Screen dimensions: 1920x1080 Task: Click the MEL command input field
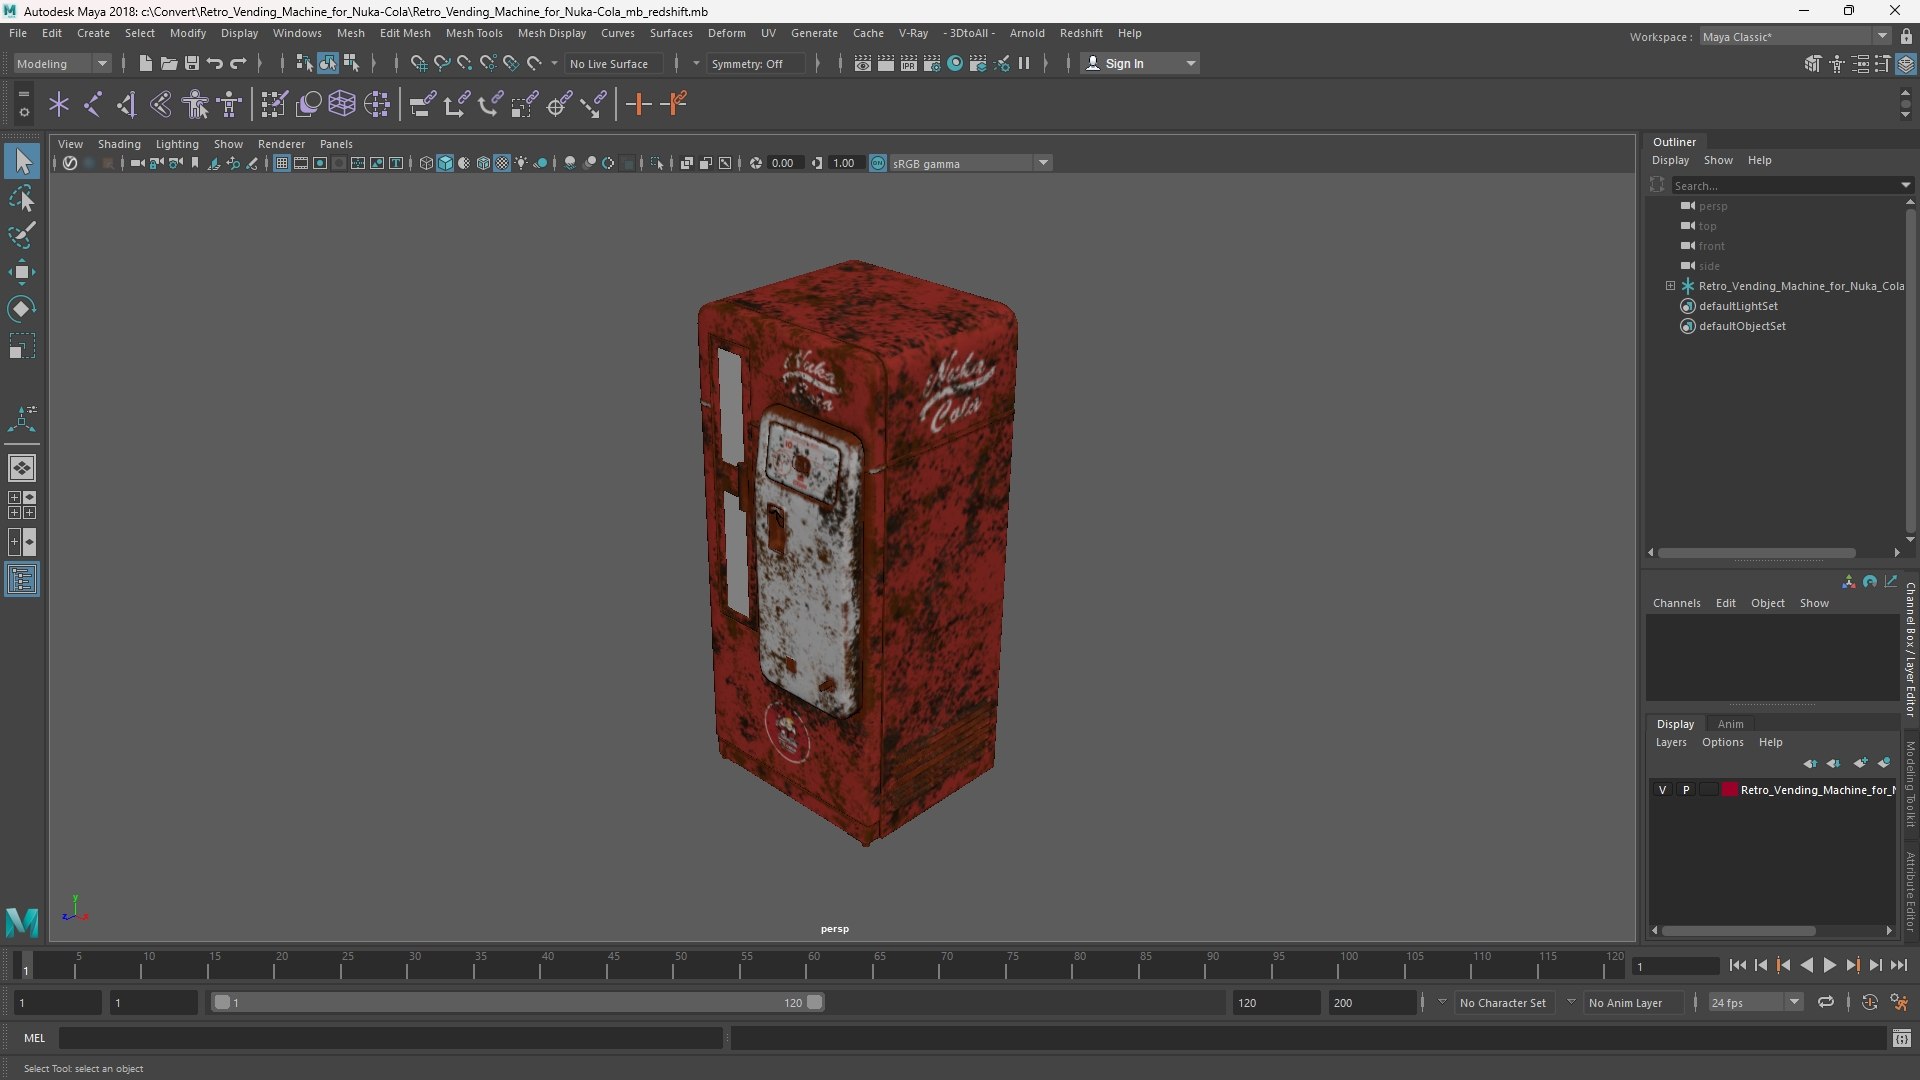point(391,1038)
